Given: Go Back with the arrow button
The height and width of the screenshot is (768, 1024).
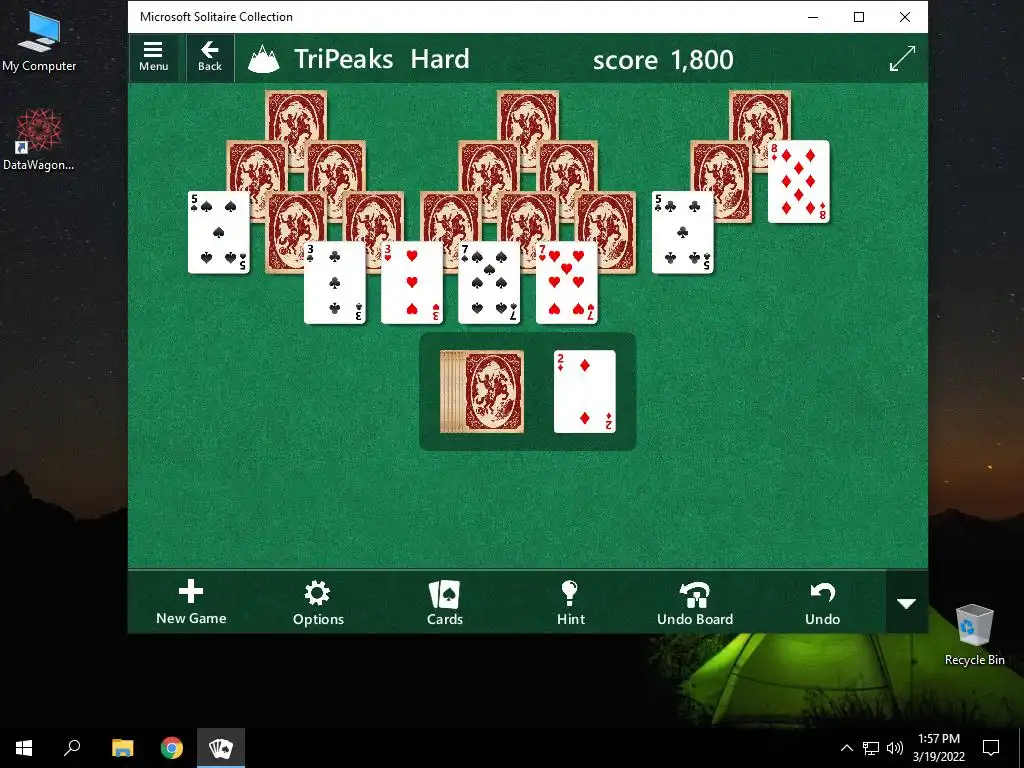Looking at the screenshot, I should click(x=210, y=57).
